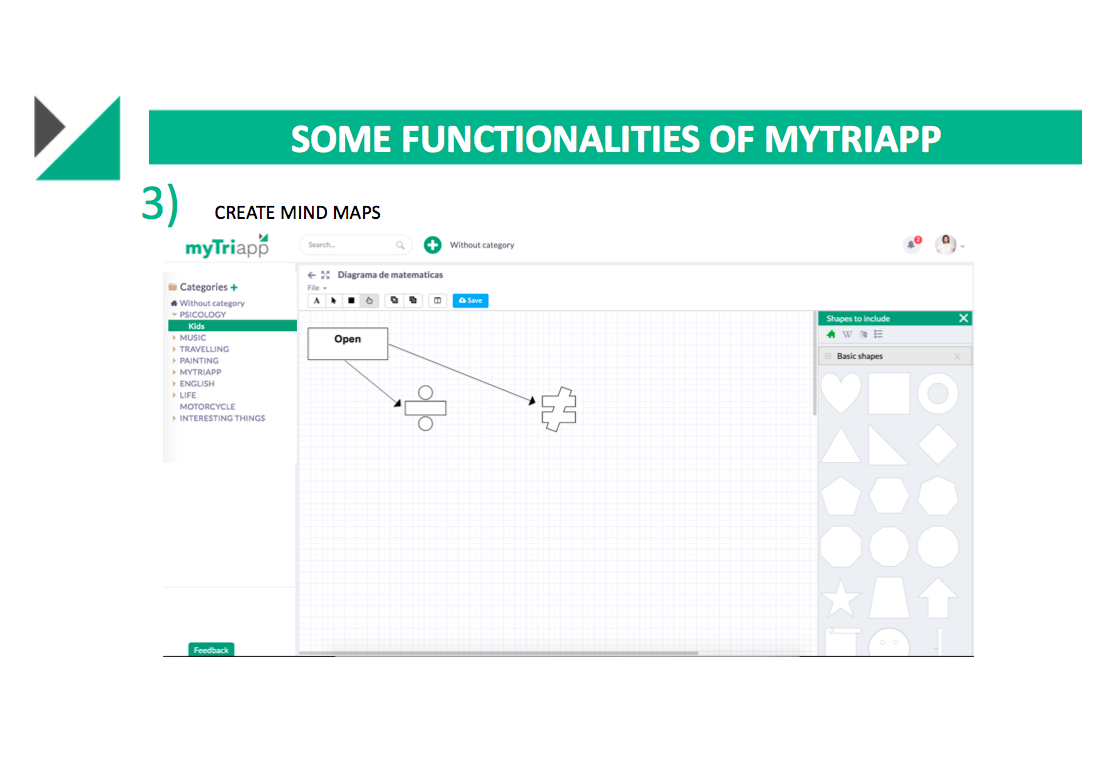Select the Open box on the canvas
The image size is (1095, 774).
(348, 344)
